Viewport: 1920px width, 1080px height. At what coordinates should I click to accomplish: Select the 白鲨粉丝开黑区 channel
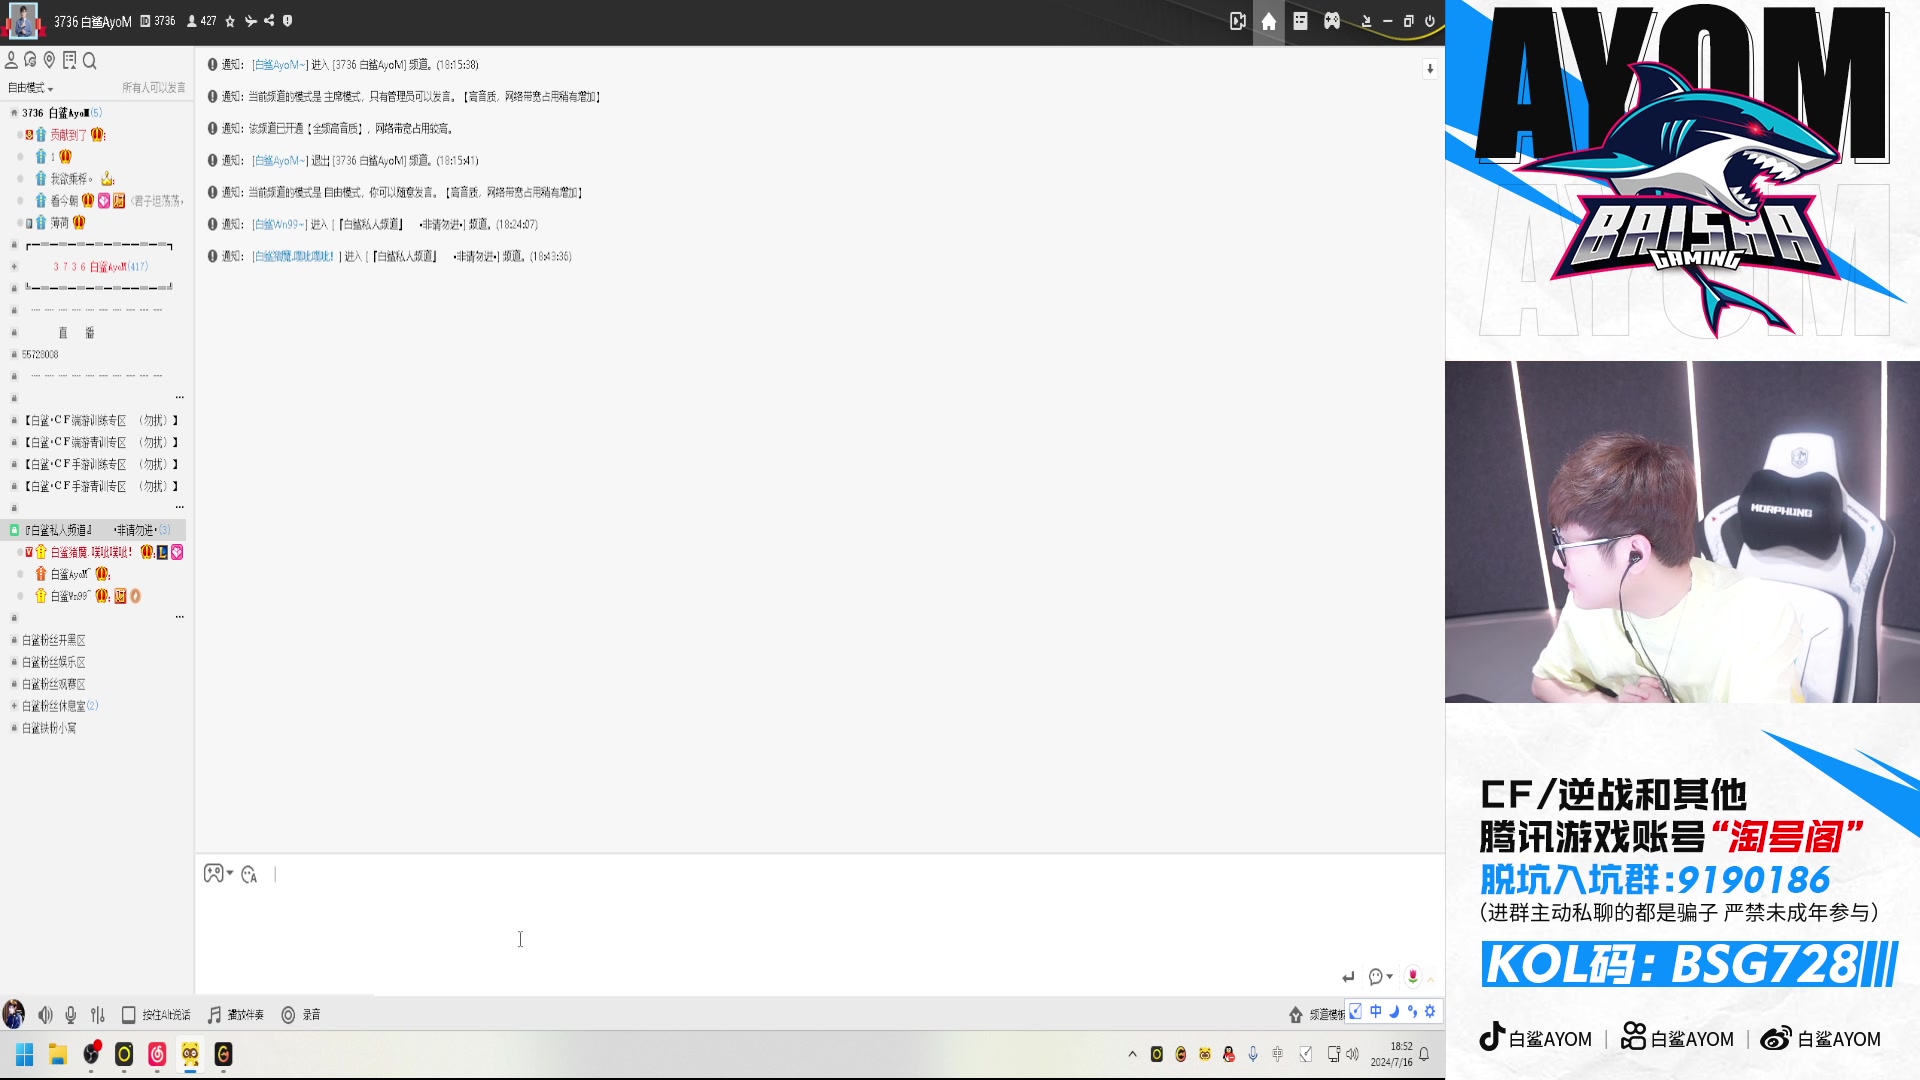point(54,640)
